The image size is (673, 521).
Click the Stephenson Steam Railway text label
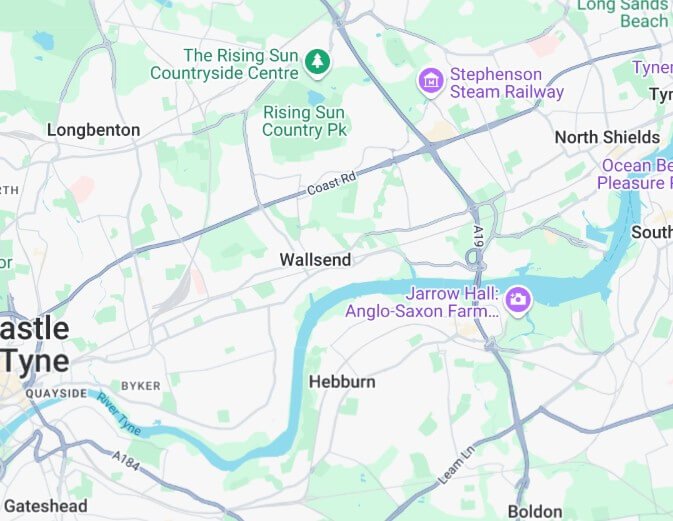click(506, 83)
